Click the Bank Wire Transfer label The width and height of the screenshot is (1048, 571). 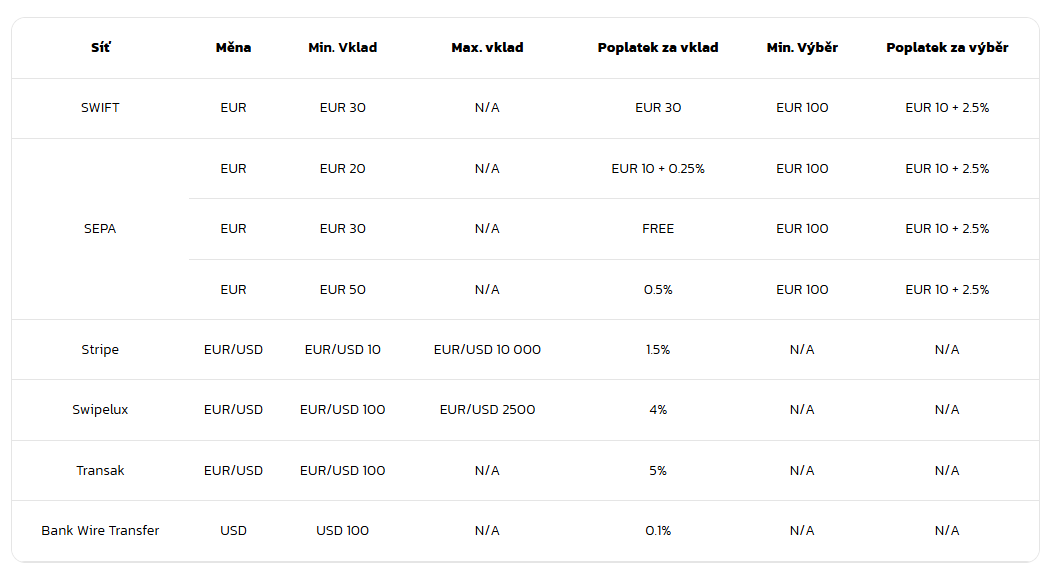100,531
